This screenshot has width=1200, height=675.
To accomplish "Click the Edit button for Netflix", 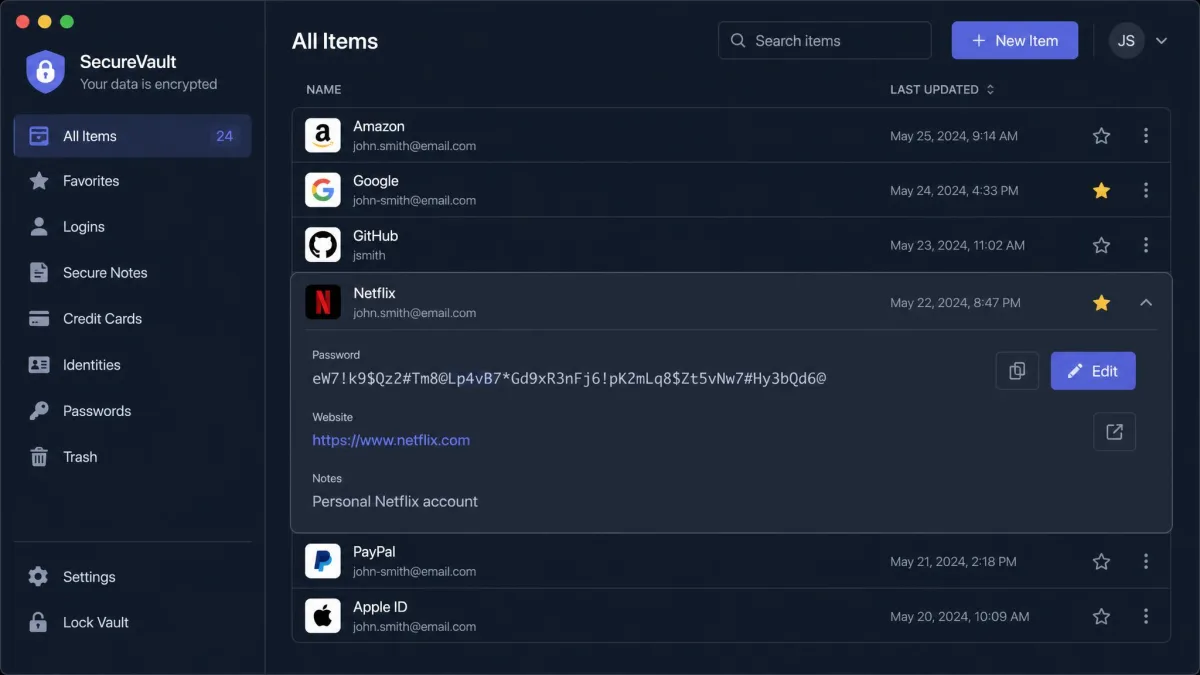I will (1093, 371).
